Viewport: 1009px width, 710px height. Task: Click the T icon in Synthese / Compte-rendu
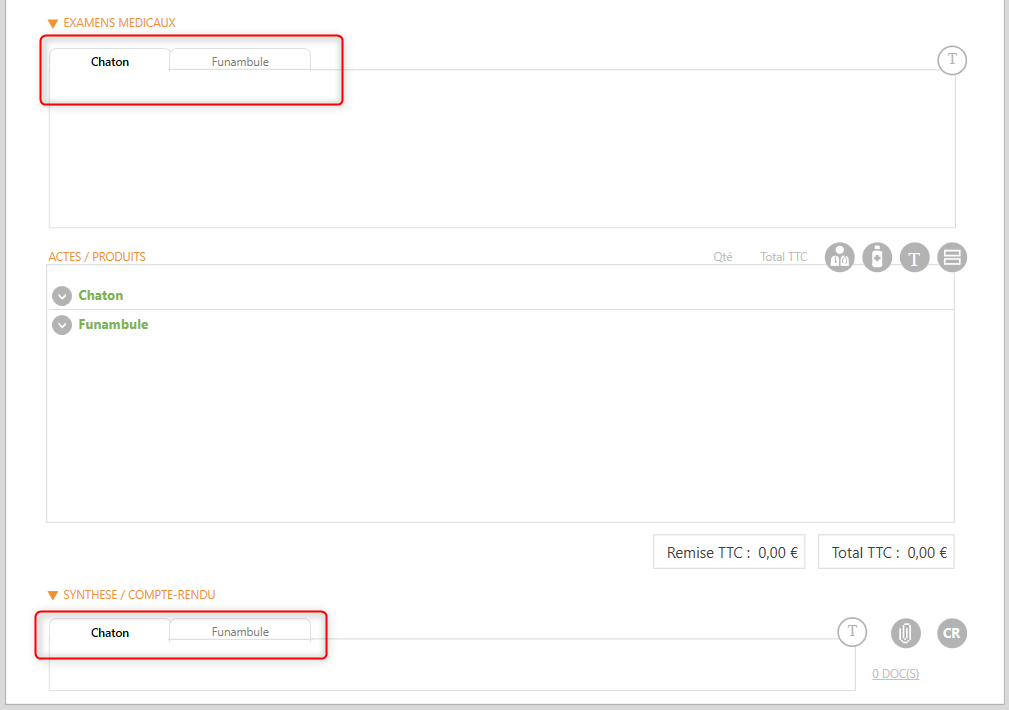(852, 631)
